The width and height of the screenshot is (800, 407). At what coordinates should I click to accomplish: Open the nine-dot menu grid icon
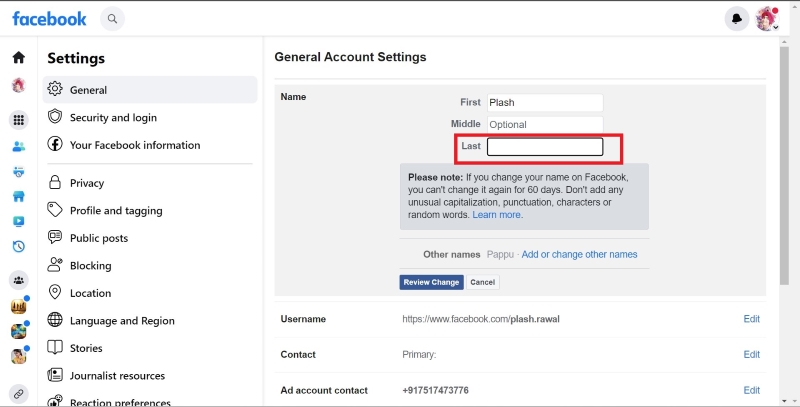[19, 120]
